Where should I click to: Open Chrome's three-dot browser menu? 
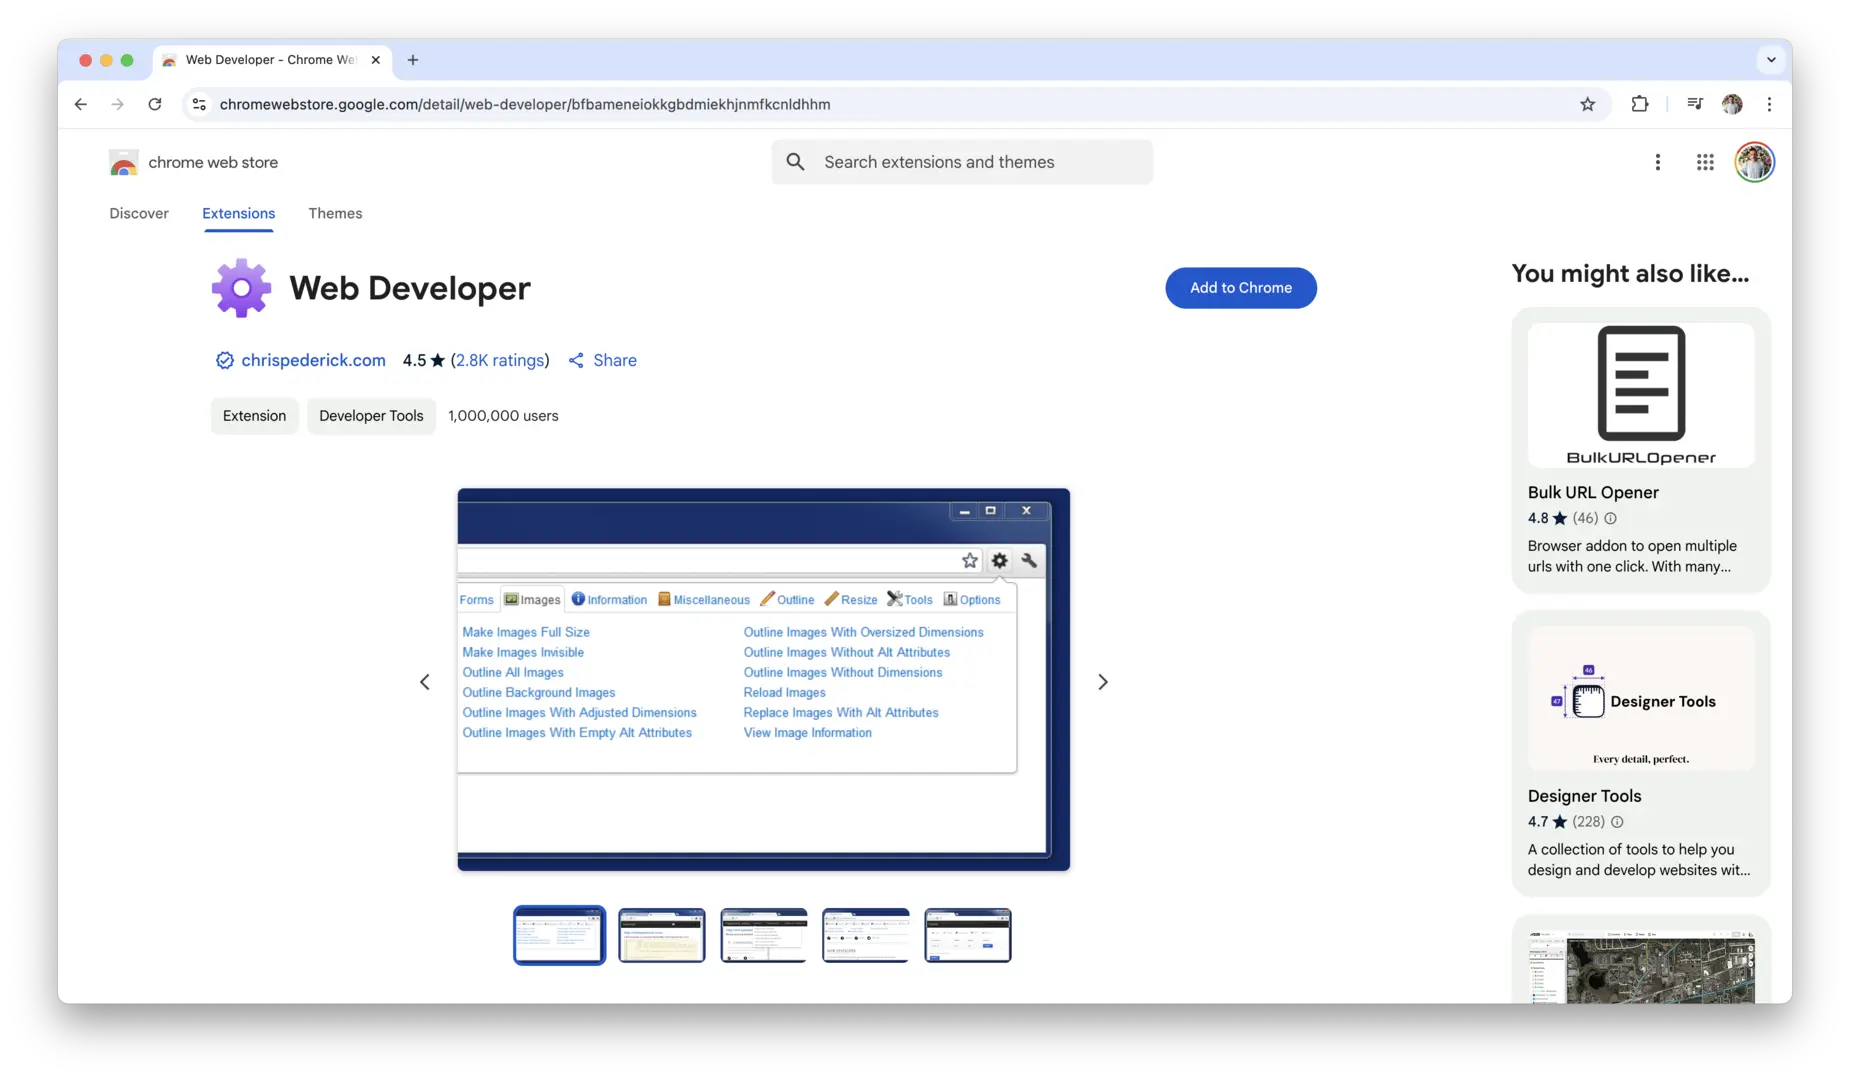tap(1769, 104)
